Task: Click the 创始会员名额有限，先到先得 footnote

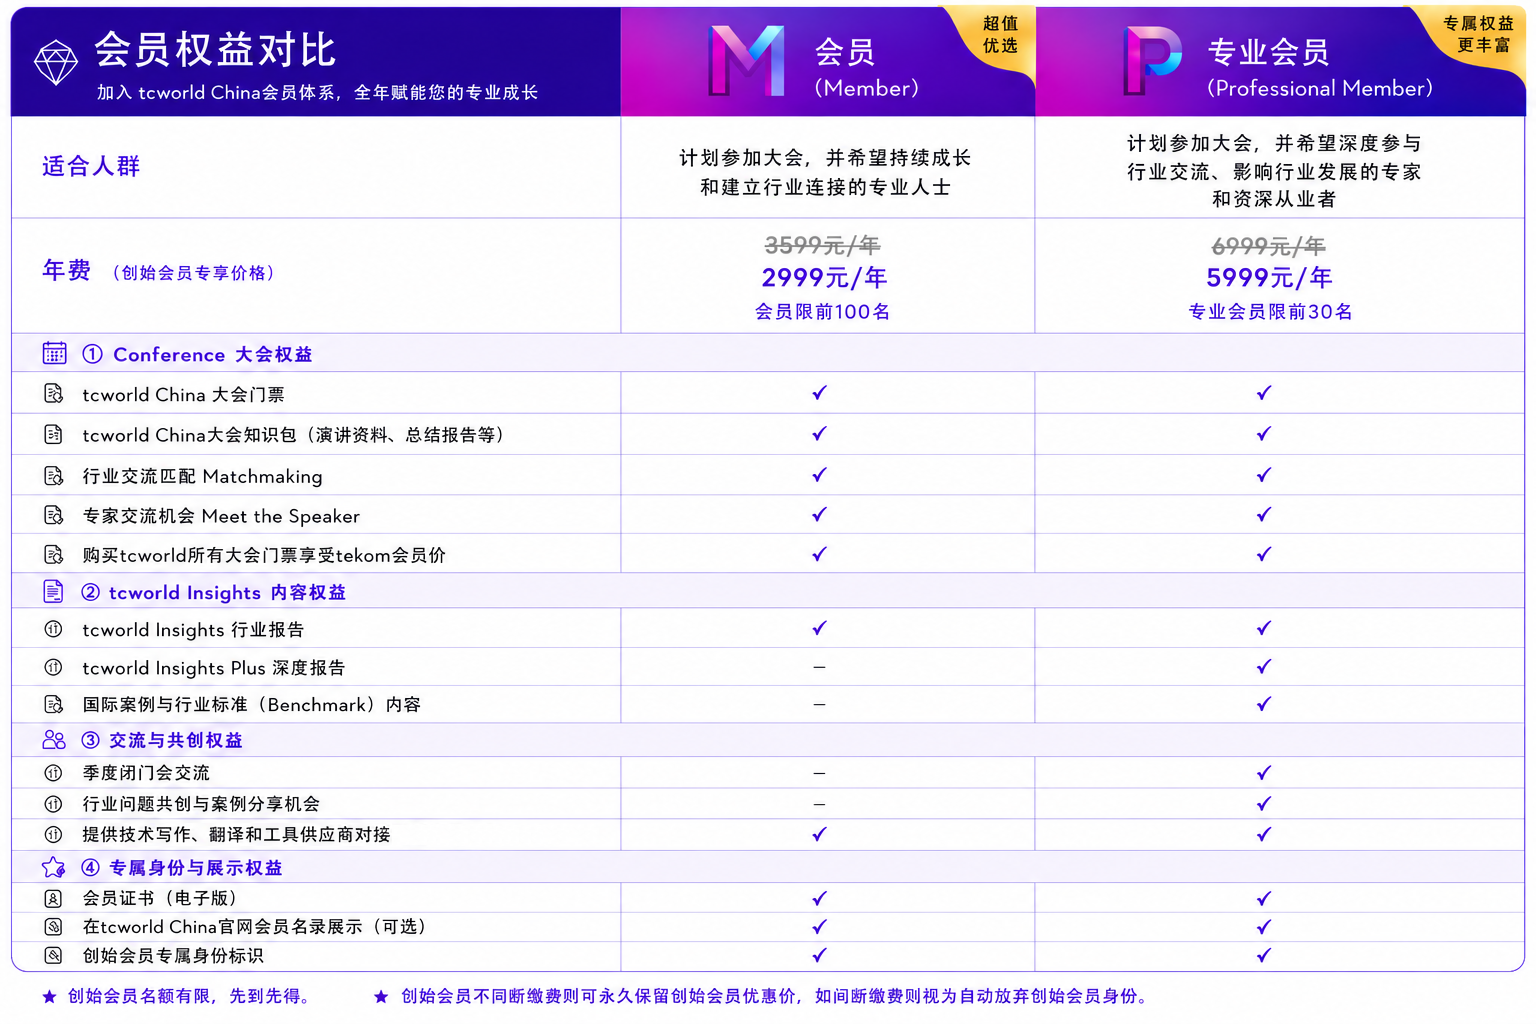Action: click(189, 996)
